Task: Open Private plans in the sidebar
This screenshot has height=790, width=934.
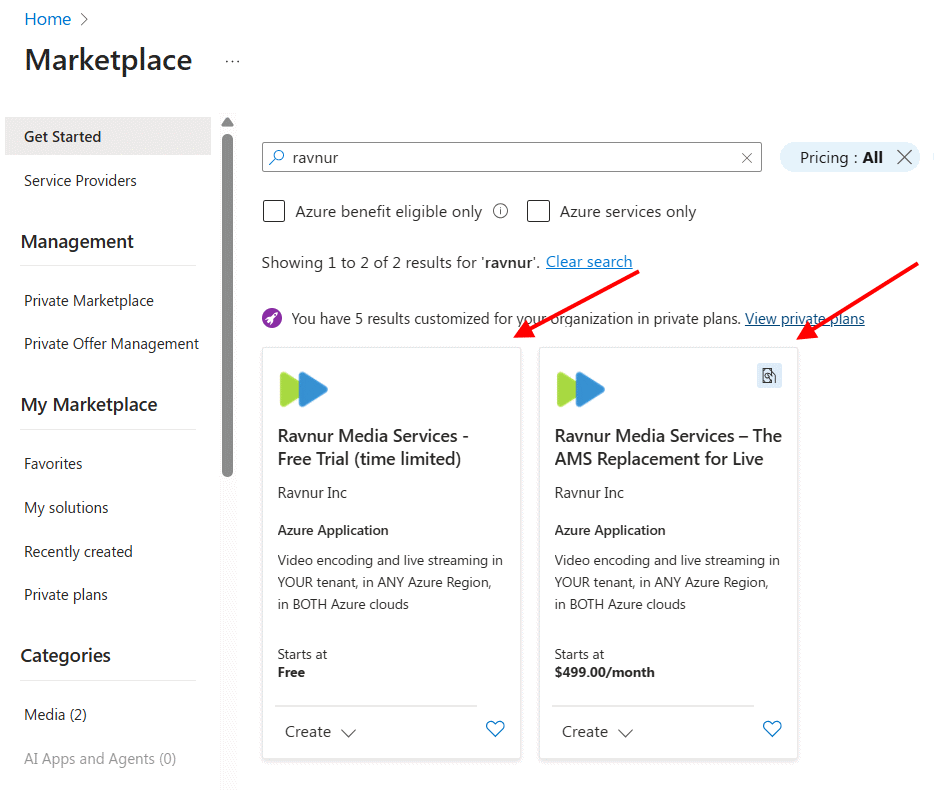Action: pos(66,595)
